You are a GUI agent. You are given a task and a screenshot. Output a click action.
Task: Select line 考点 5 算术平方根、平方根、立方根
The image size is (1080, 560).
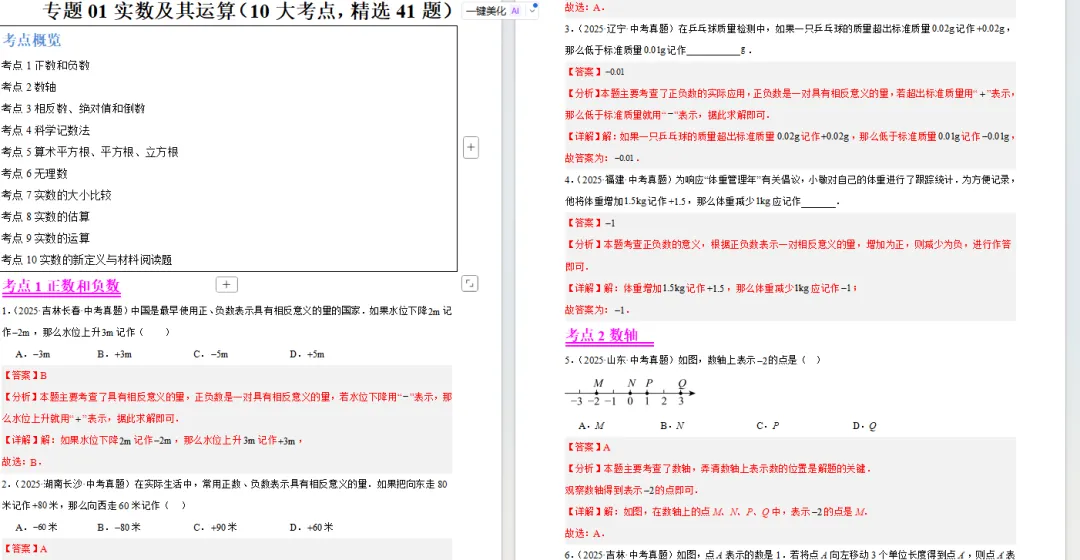click(x=90, y=152)
